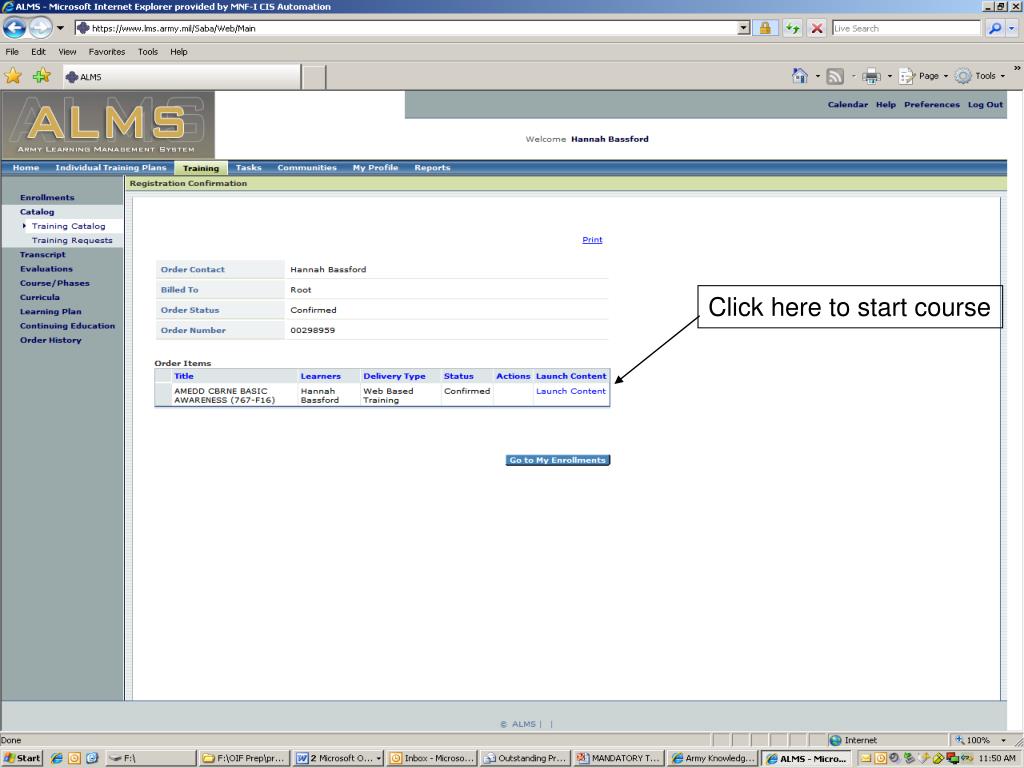This screenshot has width=1024, height=768.
Task: Click the Favorites Center star icon
Action: point(13,76)
